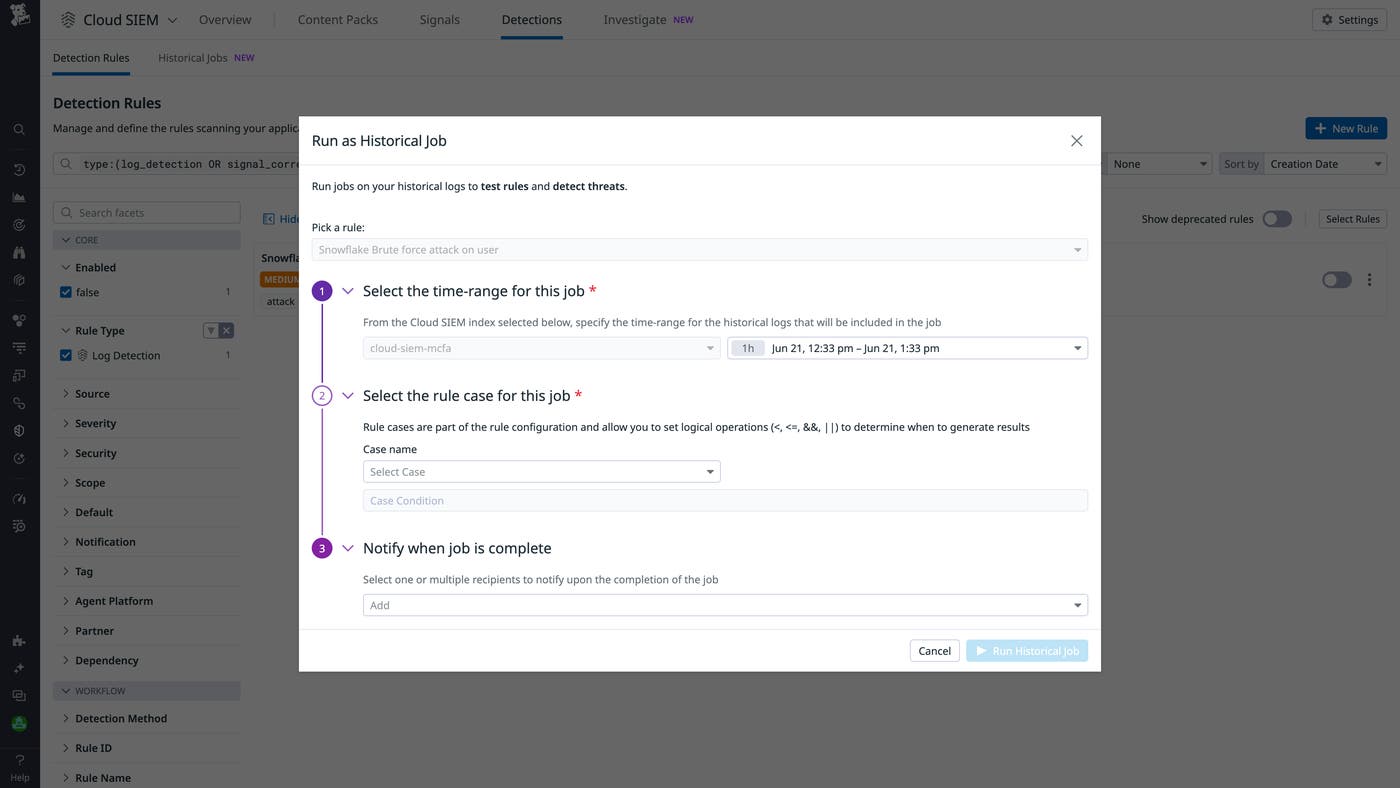Toggle Show deprecated rules switch

pyautogui.click(x=1277, y=219)
